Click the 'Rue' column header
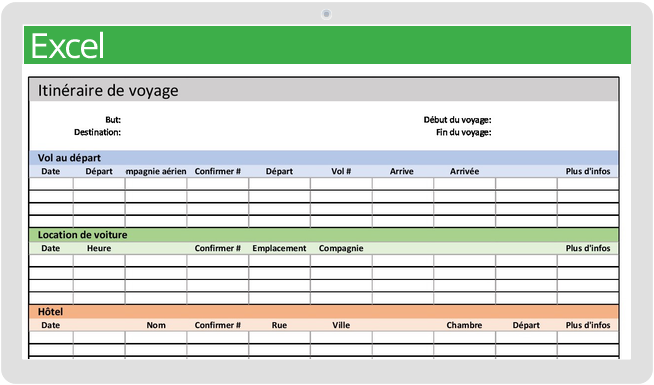The image size is (654, 385). coord(279,325)
